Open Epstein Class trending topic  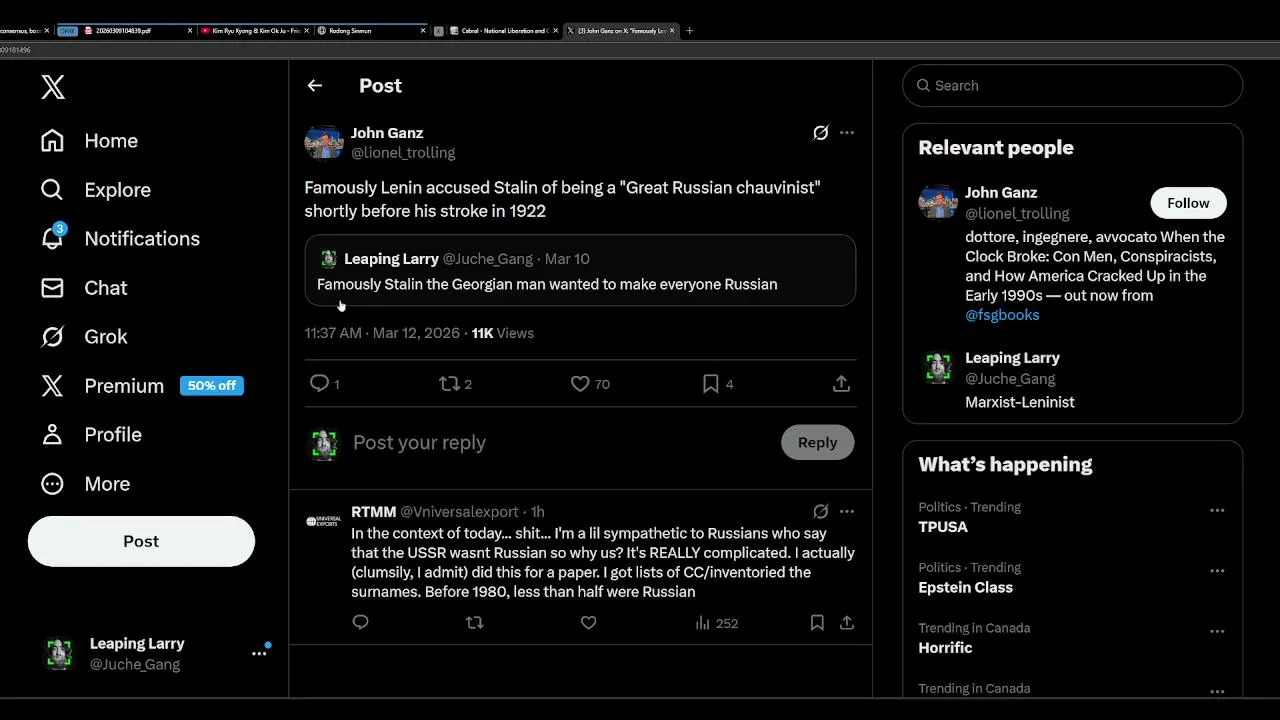pyautogui.click(x=965, y=588)
